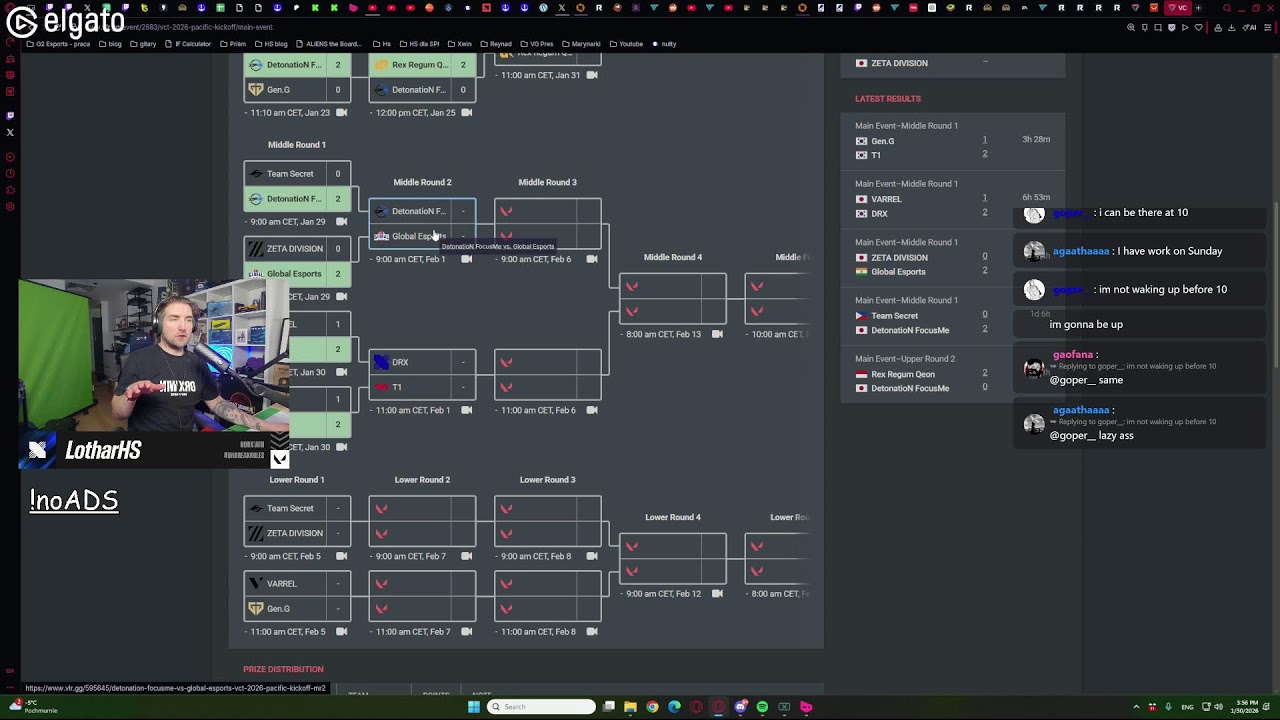Open the Middle Round 2 DRX vs T1 match
The width and height of the screenshot is (1280, 720).
[x=422, y=375]
